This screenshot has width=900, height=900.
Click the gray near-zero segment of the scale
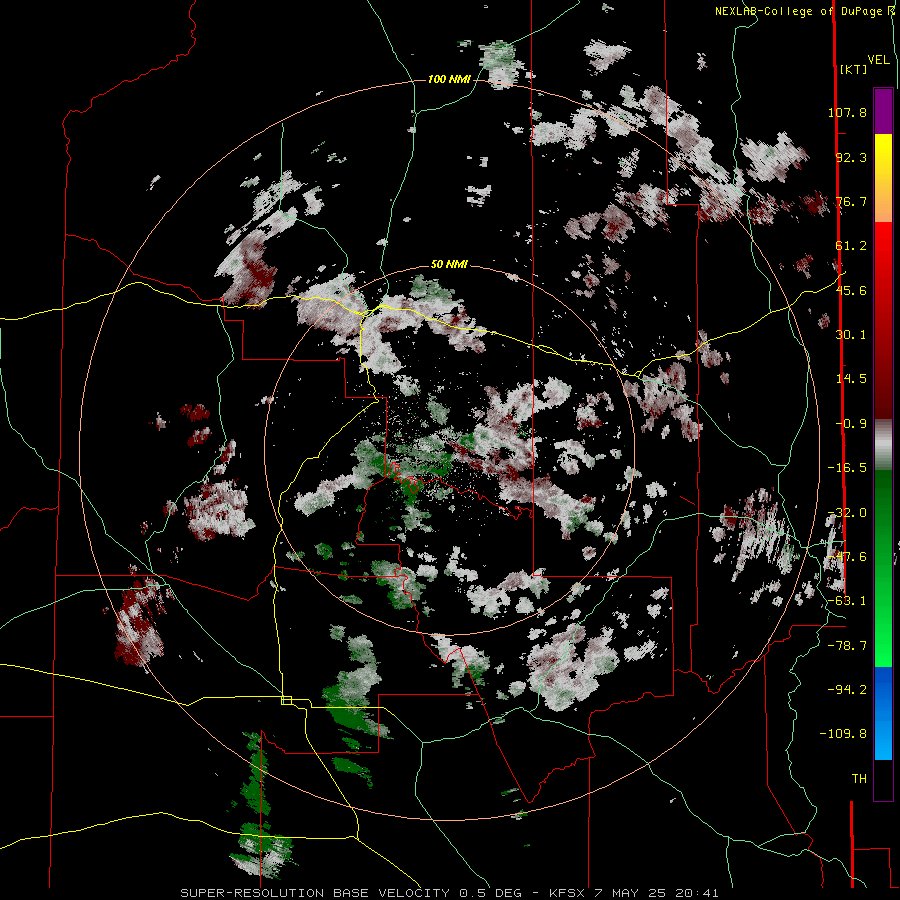pos(883,444)
